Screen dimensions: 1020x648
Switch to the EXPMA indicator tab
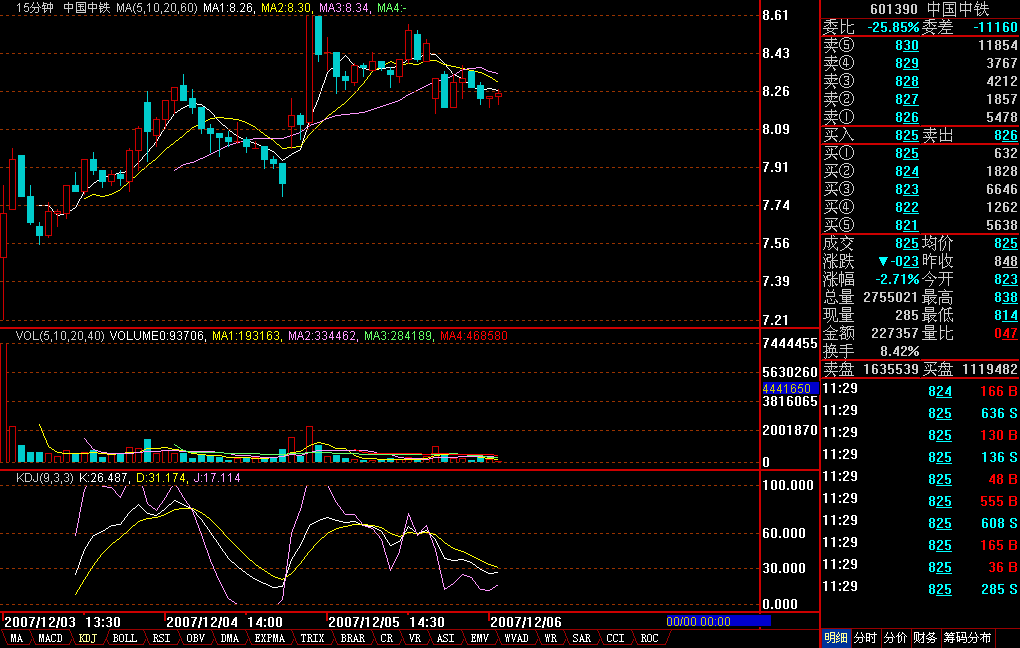click(x=269, y=638)
